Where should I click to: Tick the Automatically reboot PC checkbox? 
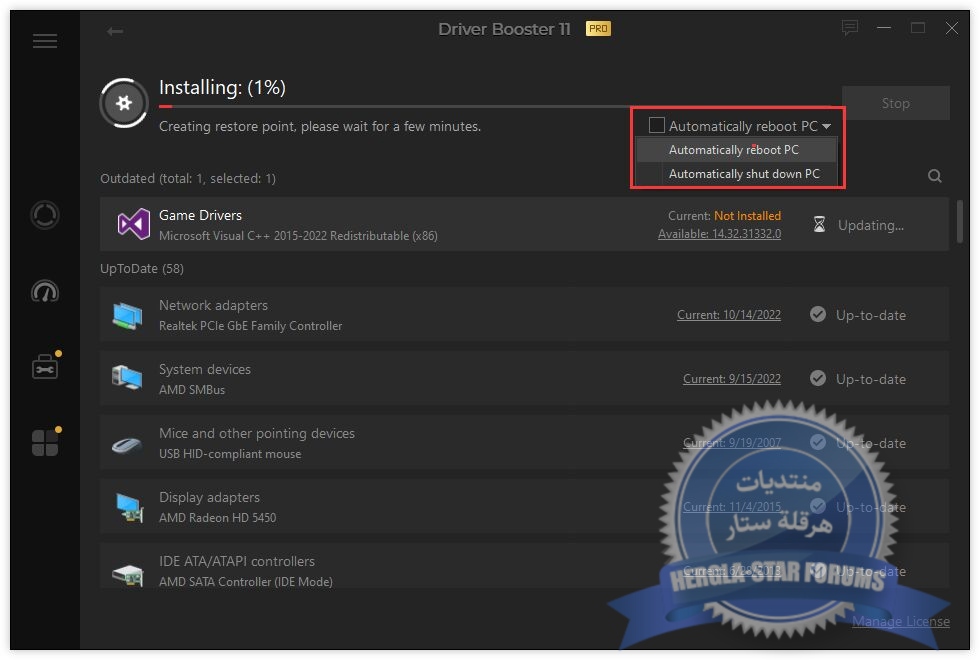[656, 125]
